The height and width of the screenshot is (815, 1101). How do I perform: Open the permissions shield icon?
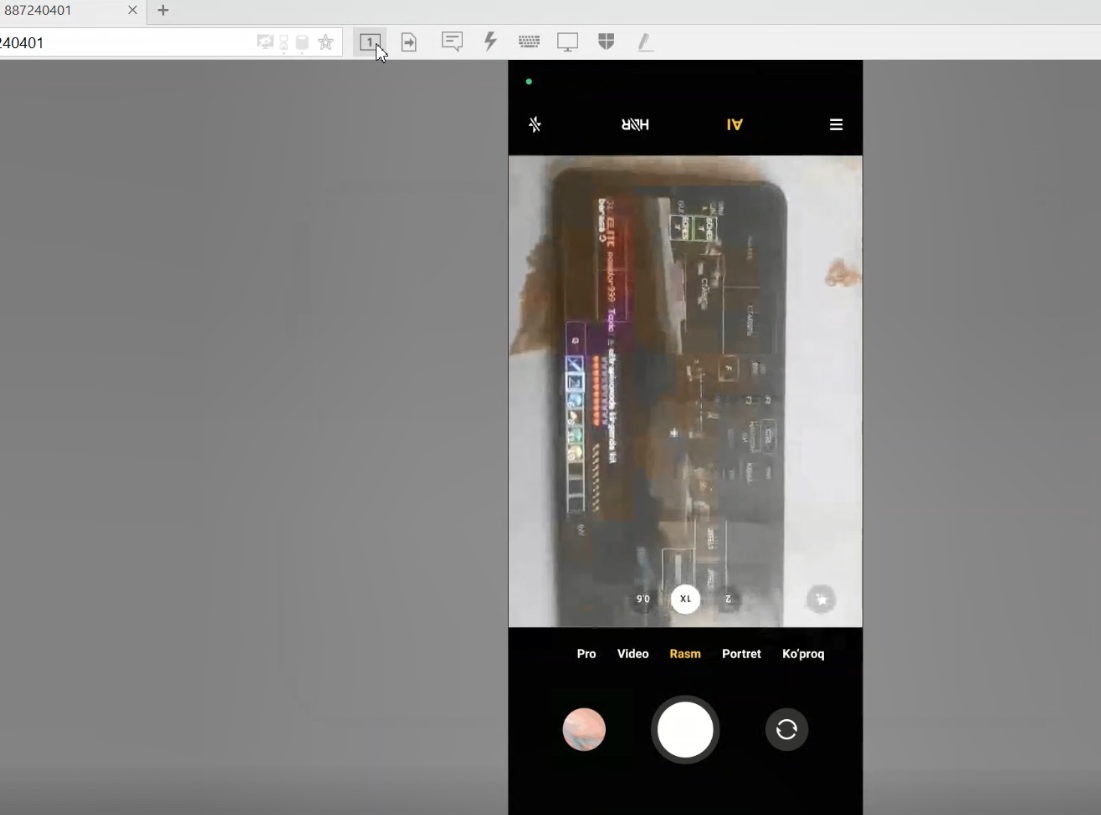point(606,41)
